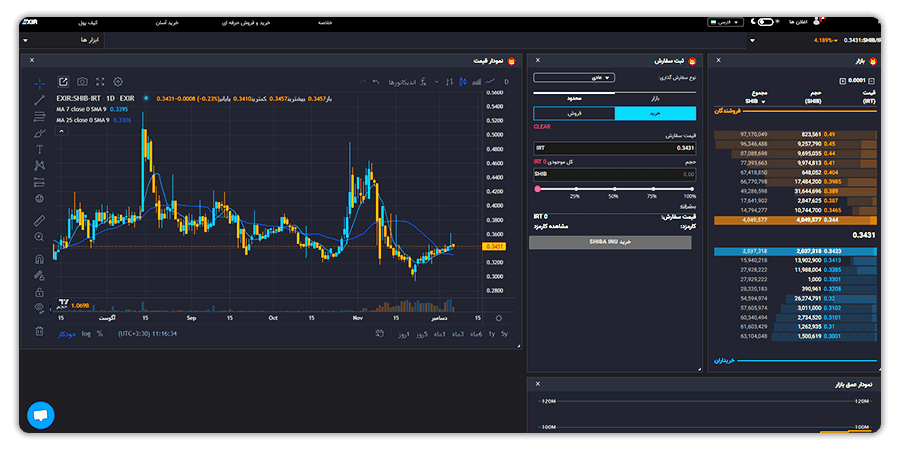This screenshot has width=900, height=450.
Task: Click the redo arrow in chart toolbar
Action: pos(362,82)
